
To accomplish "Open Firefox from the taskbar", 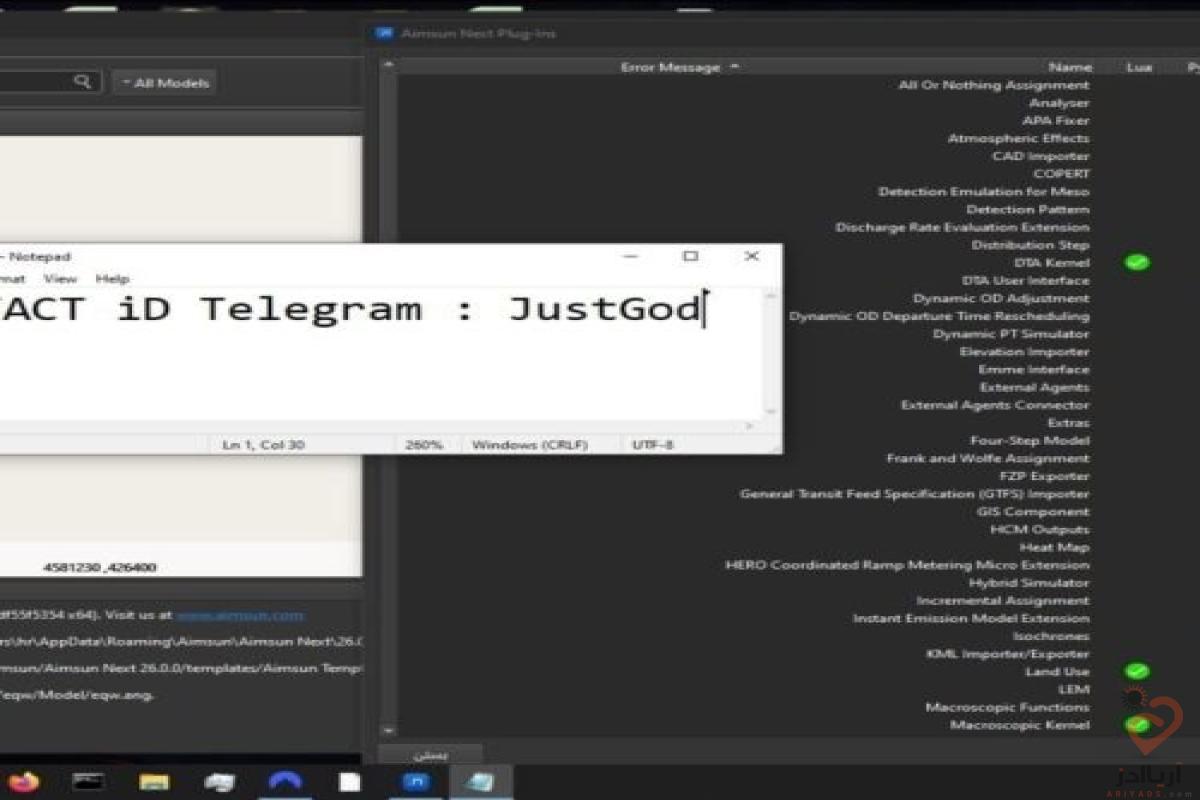I will point(22,781).
